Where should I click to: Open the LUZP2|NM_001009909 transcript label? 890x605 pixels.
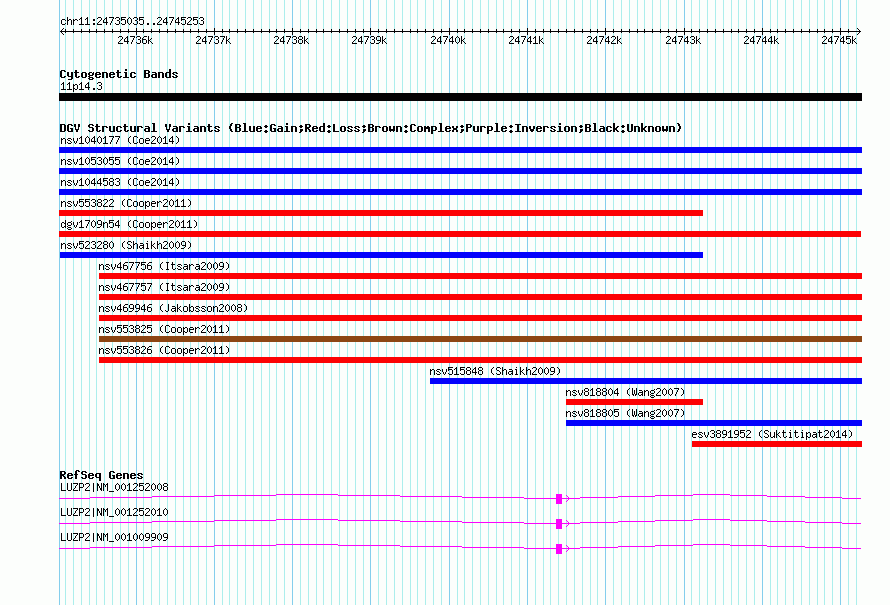point(114,537)
